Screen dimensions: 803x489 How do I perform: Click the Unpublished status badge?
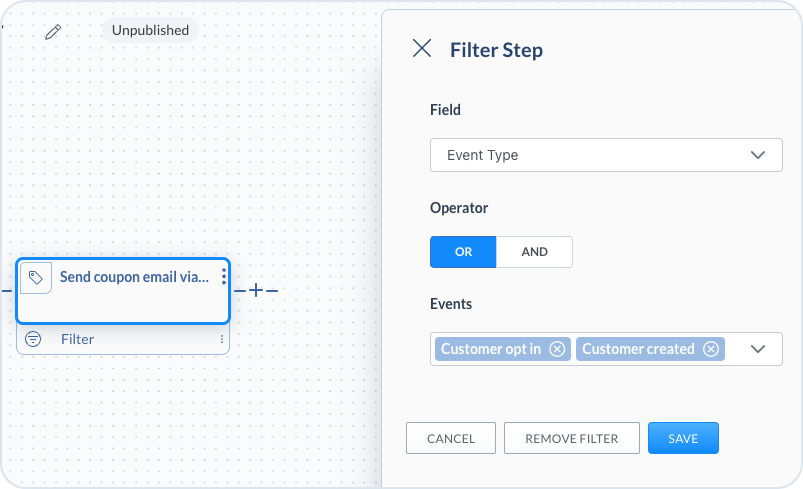coord(150,30)
